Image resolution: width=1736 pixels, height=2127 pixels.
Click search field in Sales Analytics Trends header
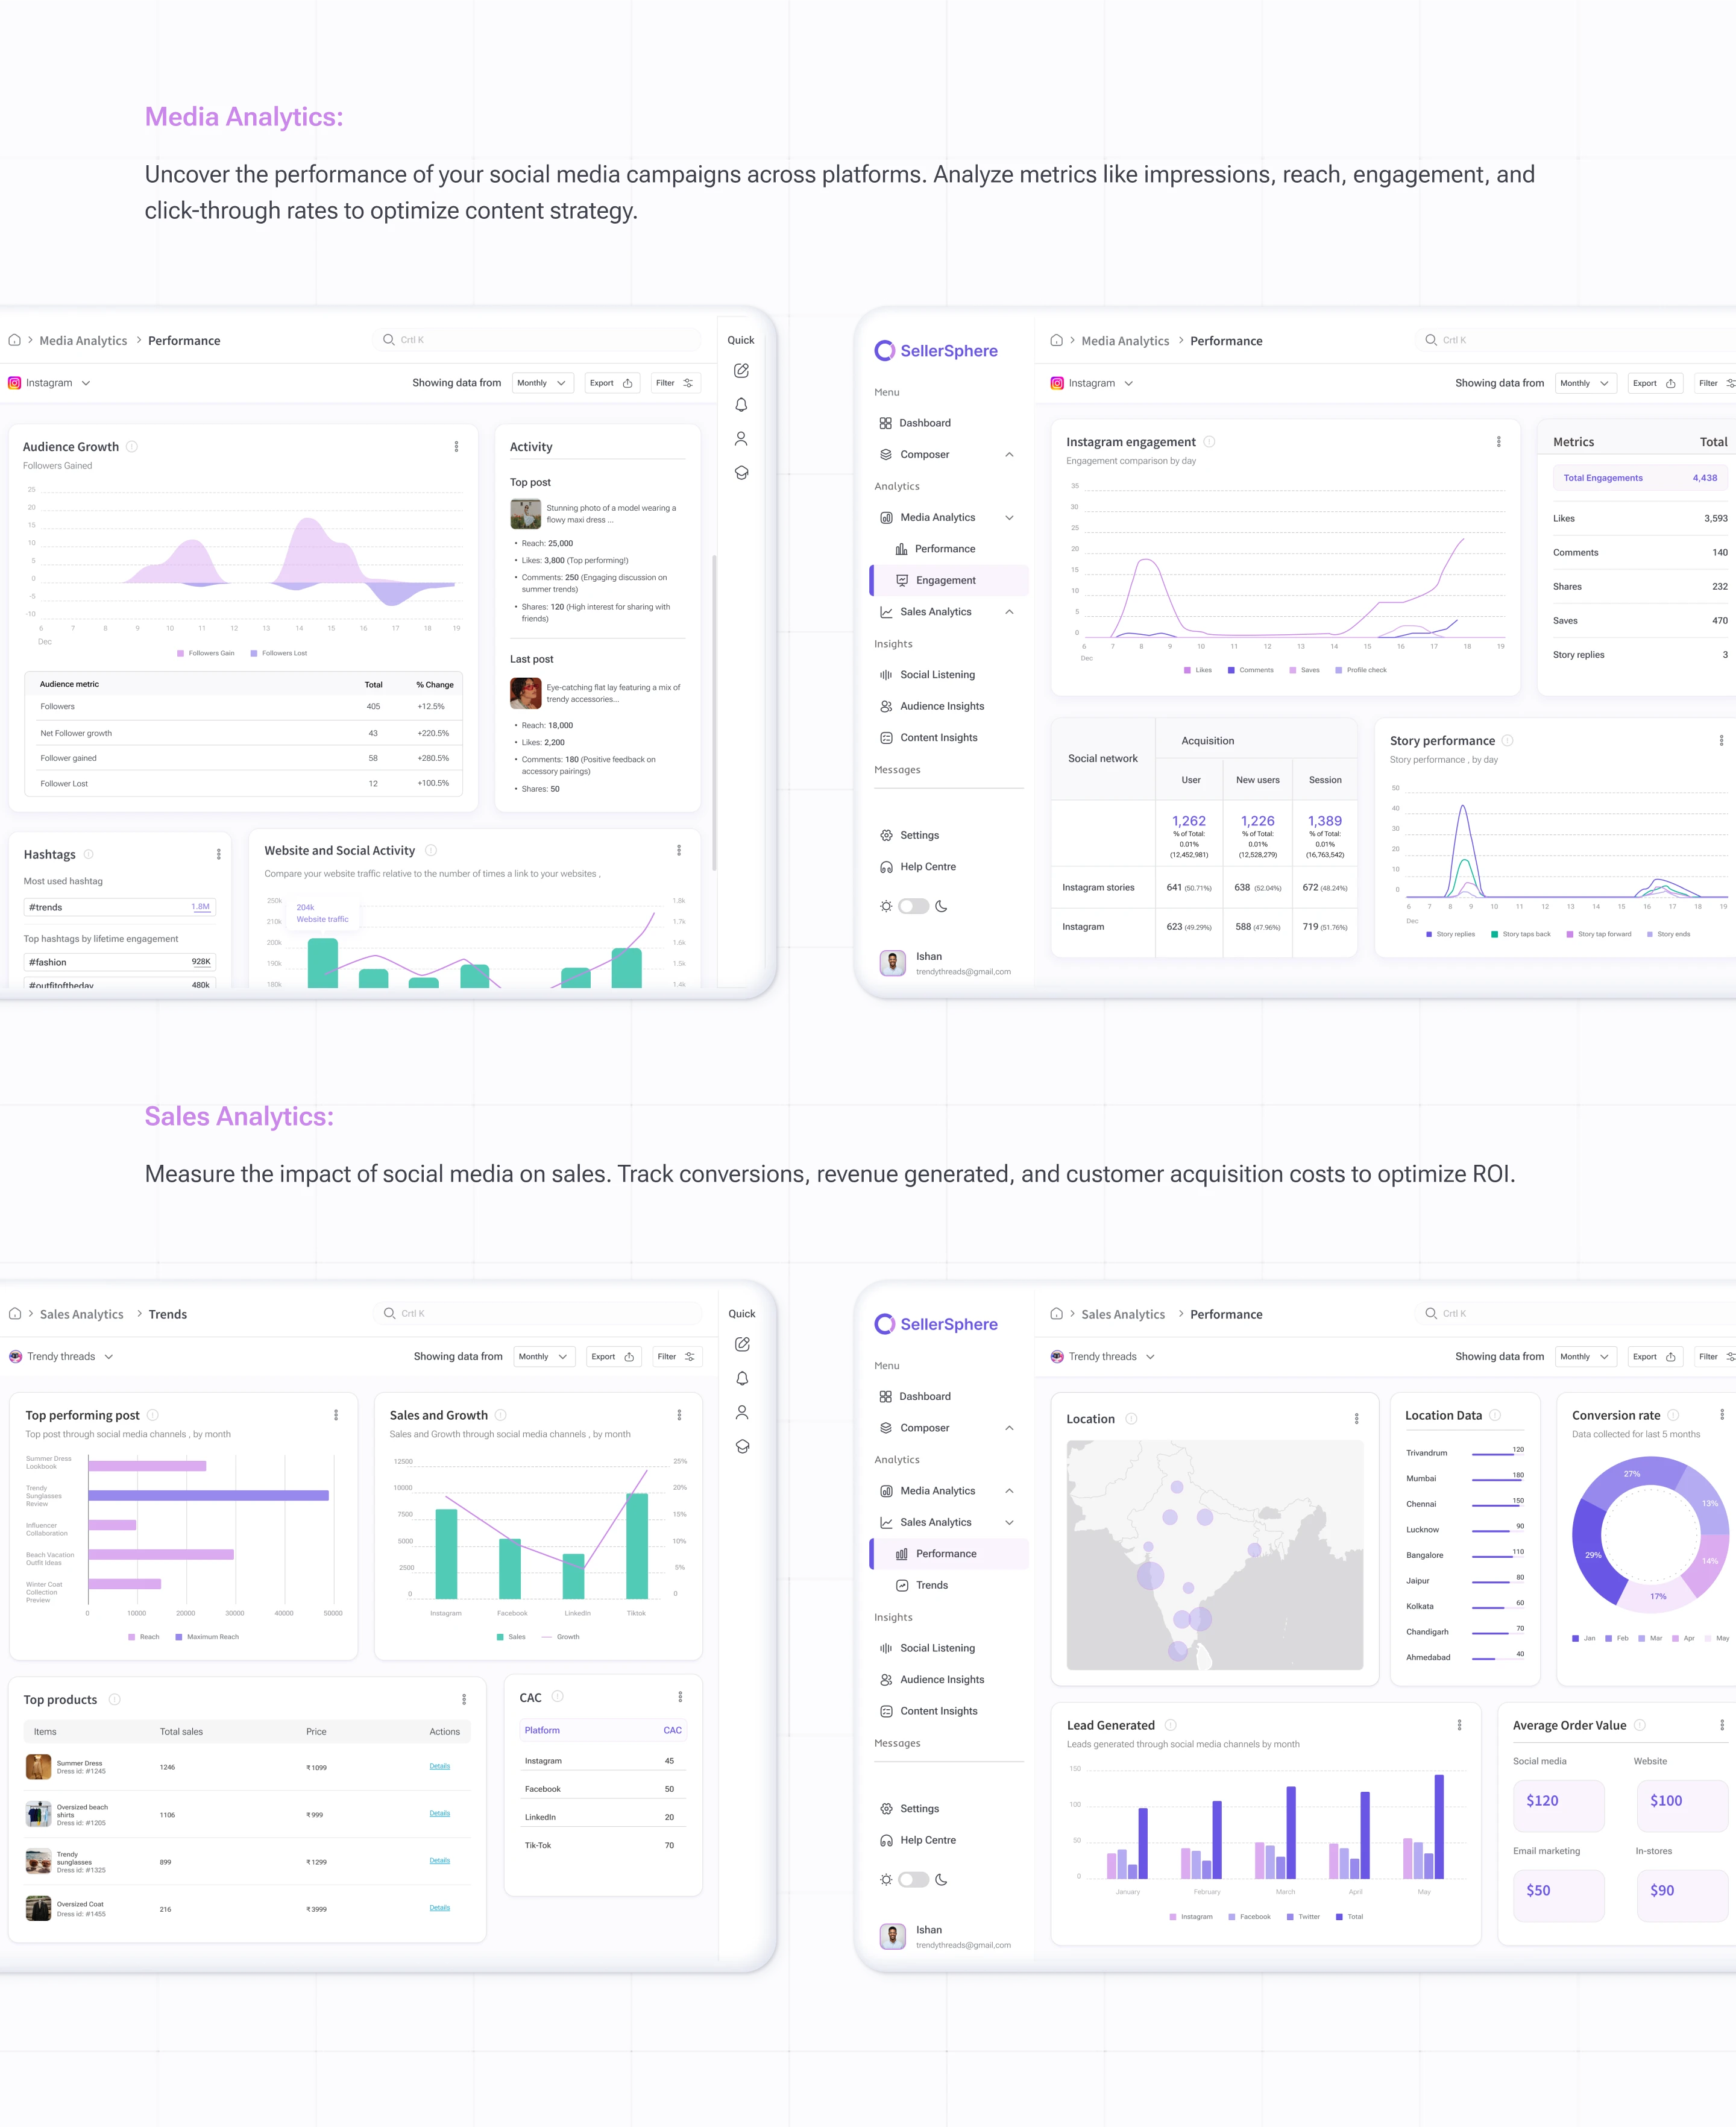click(540, 1314)
